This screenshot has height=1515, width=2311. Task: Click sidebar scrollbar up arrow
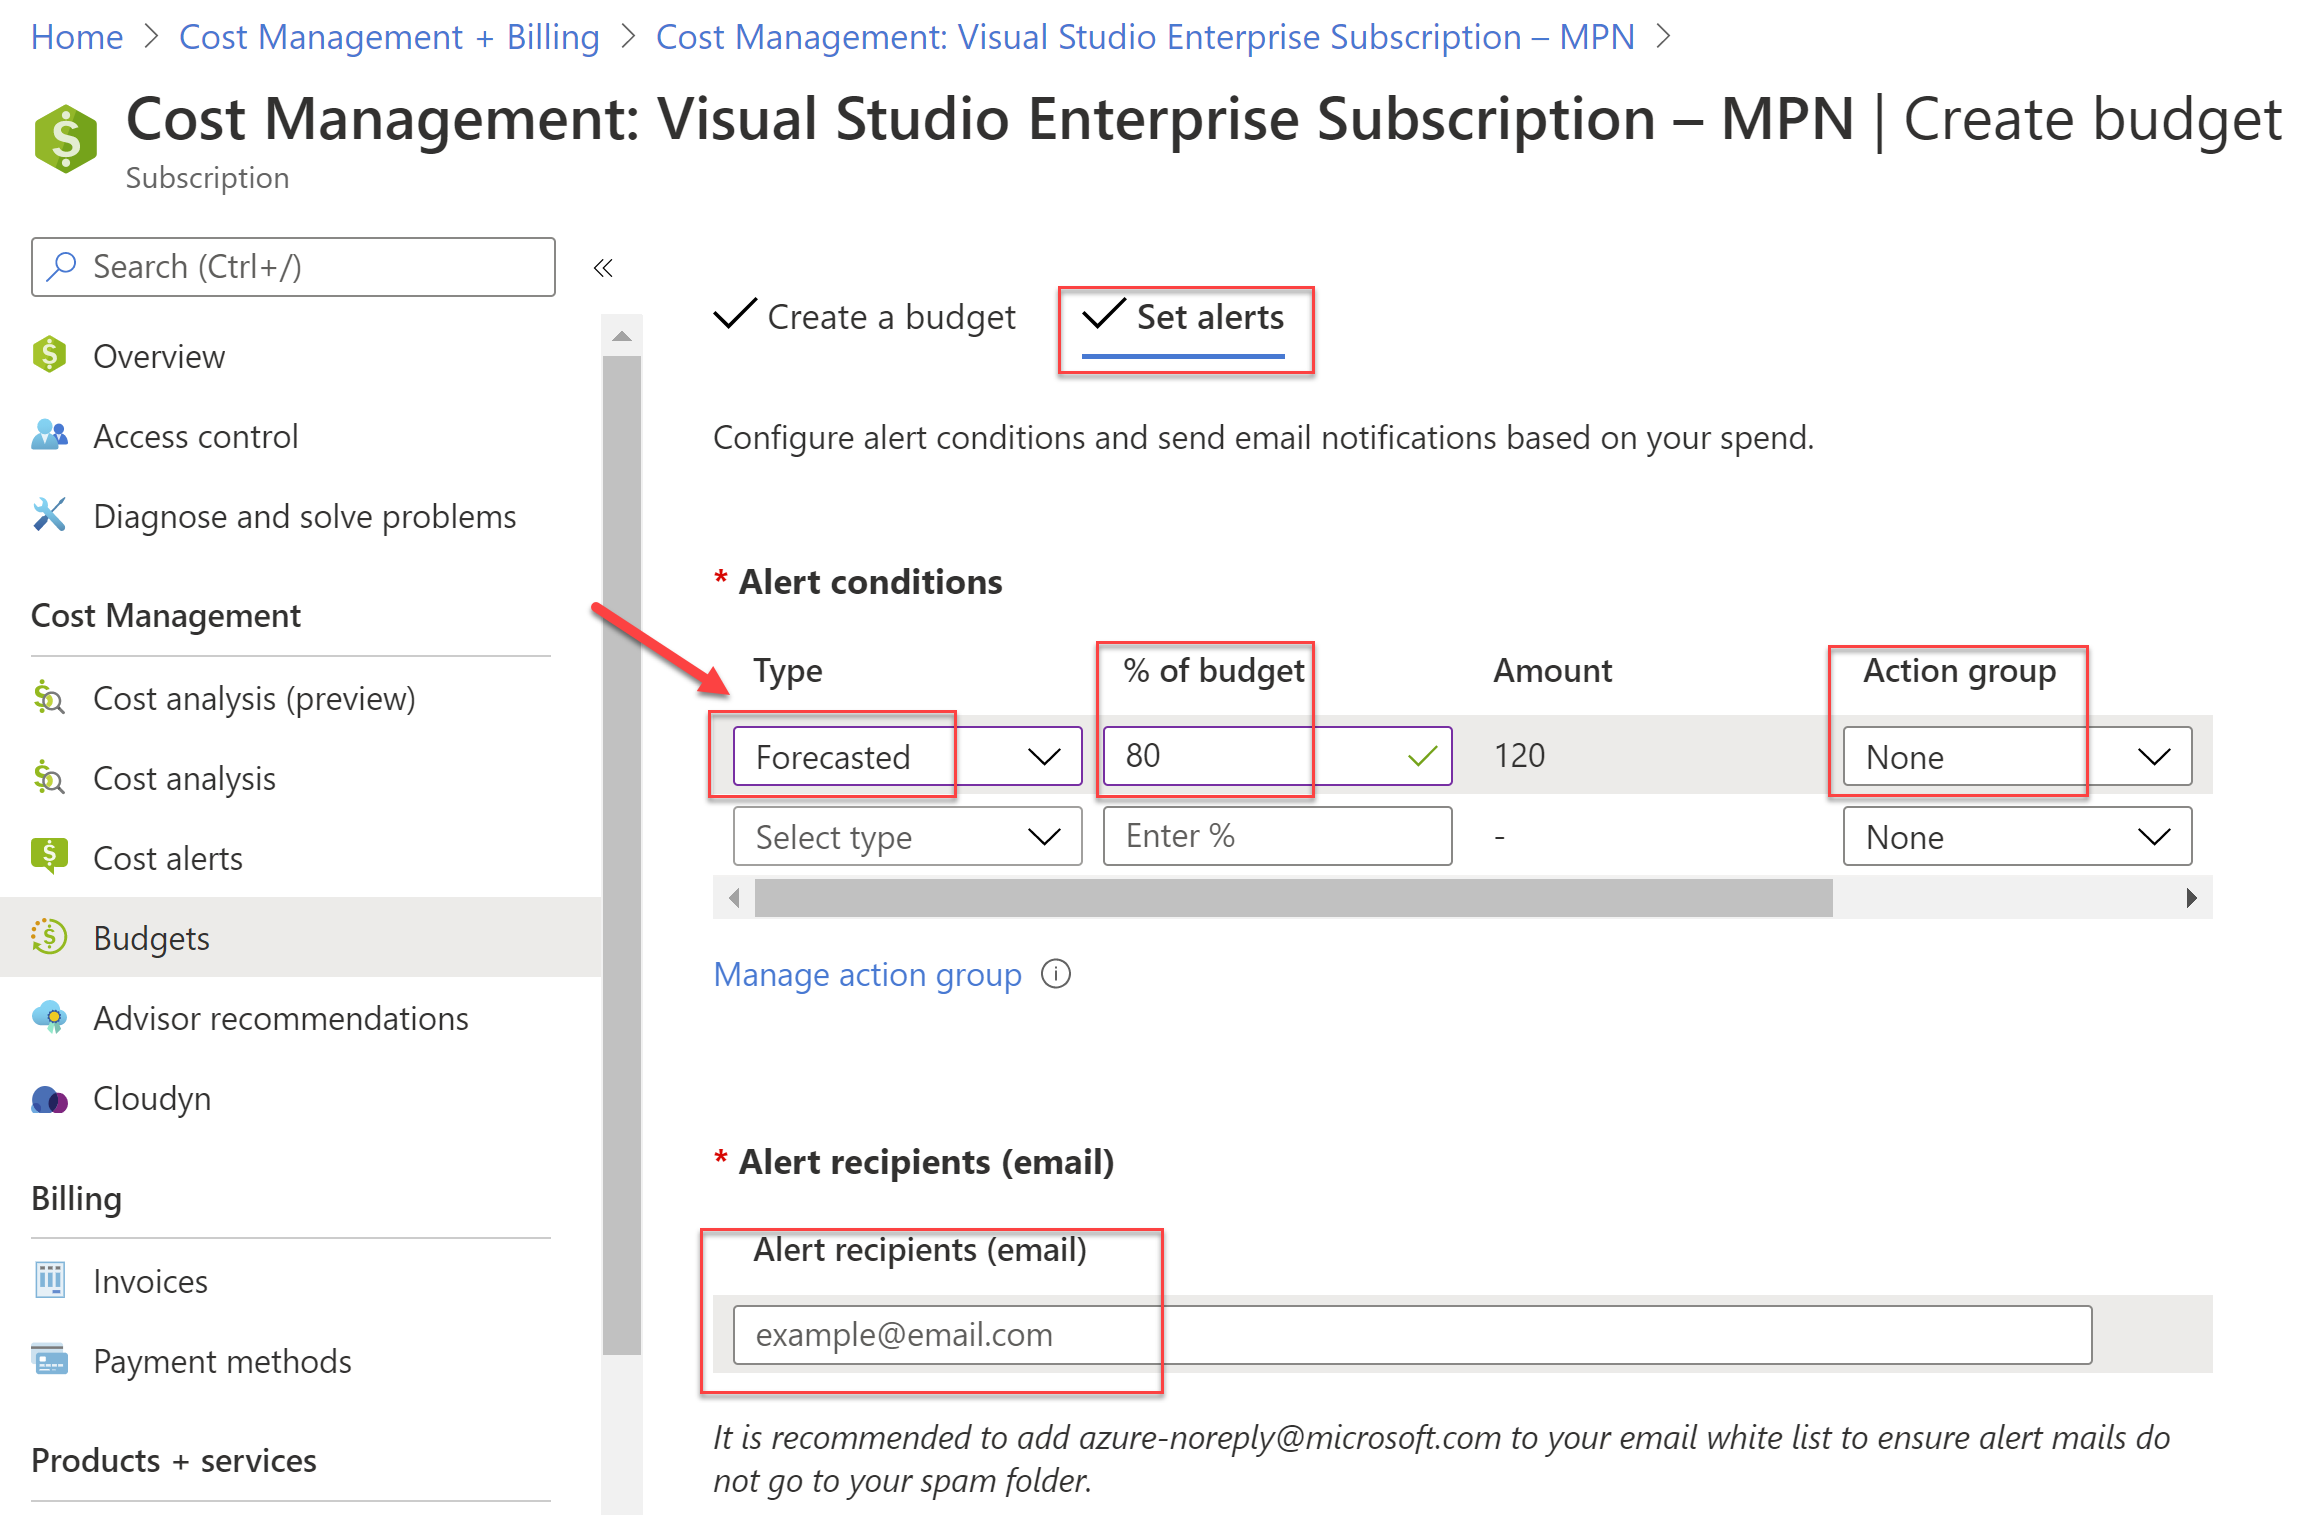622,336
